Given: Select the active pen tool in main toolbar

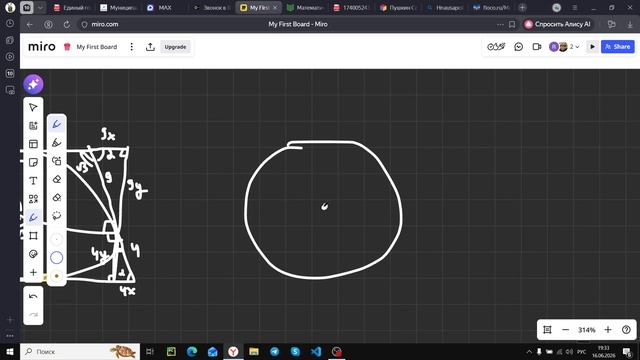Looking at the screenshot, I should pyautogui.click(x=33, y=217).
